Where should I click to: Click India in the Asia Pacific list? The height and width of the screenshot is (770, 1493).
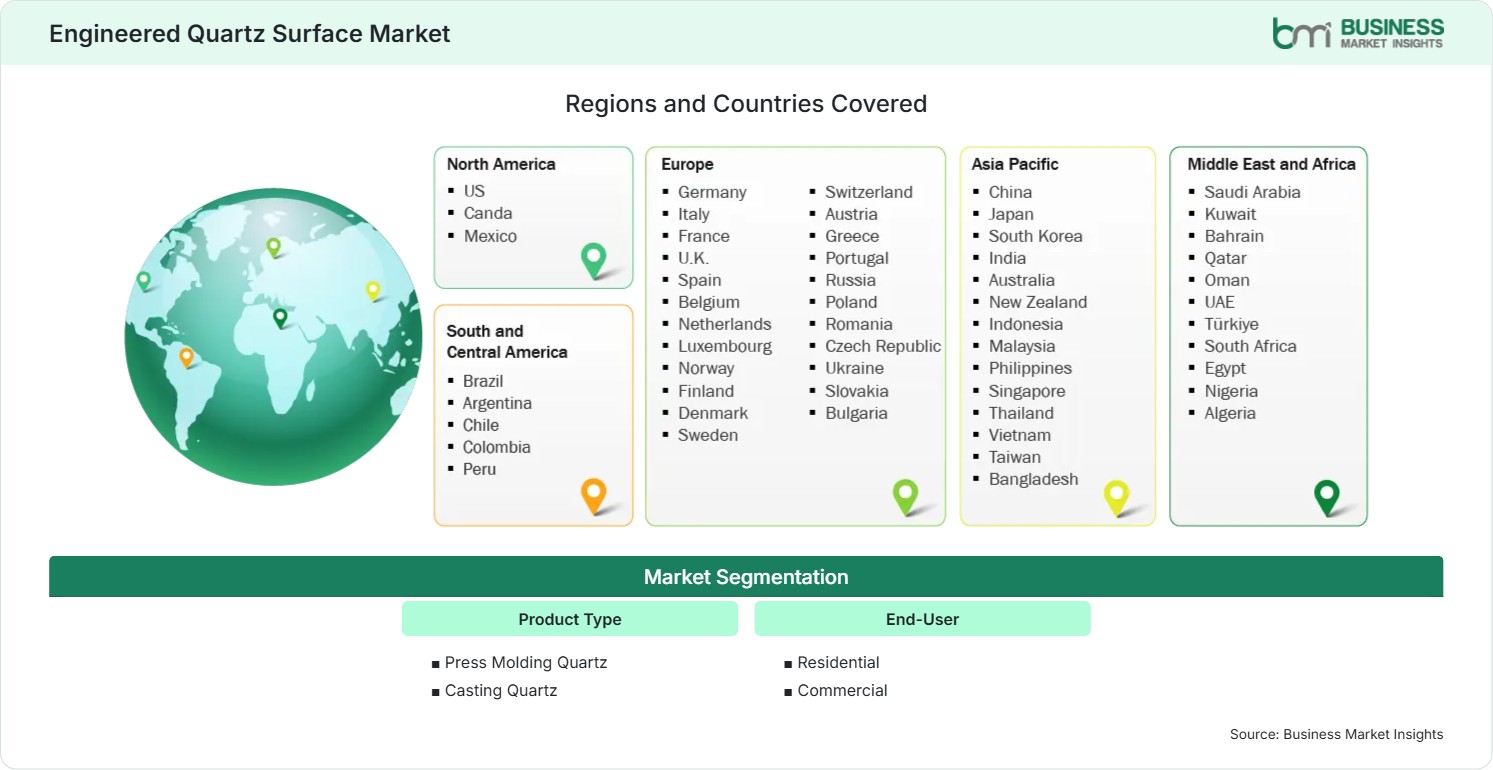click(x=1007, y=258)
